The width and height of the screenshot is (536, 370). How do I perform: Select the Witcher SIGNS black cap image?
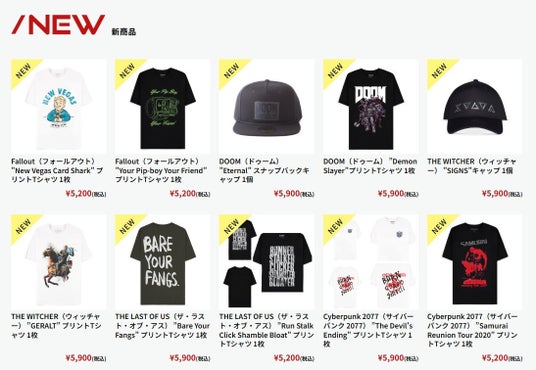474,107
